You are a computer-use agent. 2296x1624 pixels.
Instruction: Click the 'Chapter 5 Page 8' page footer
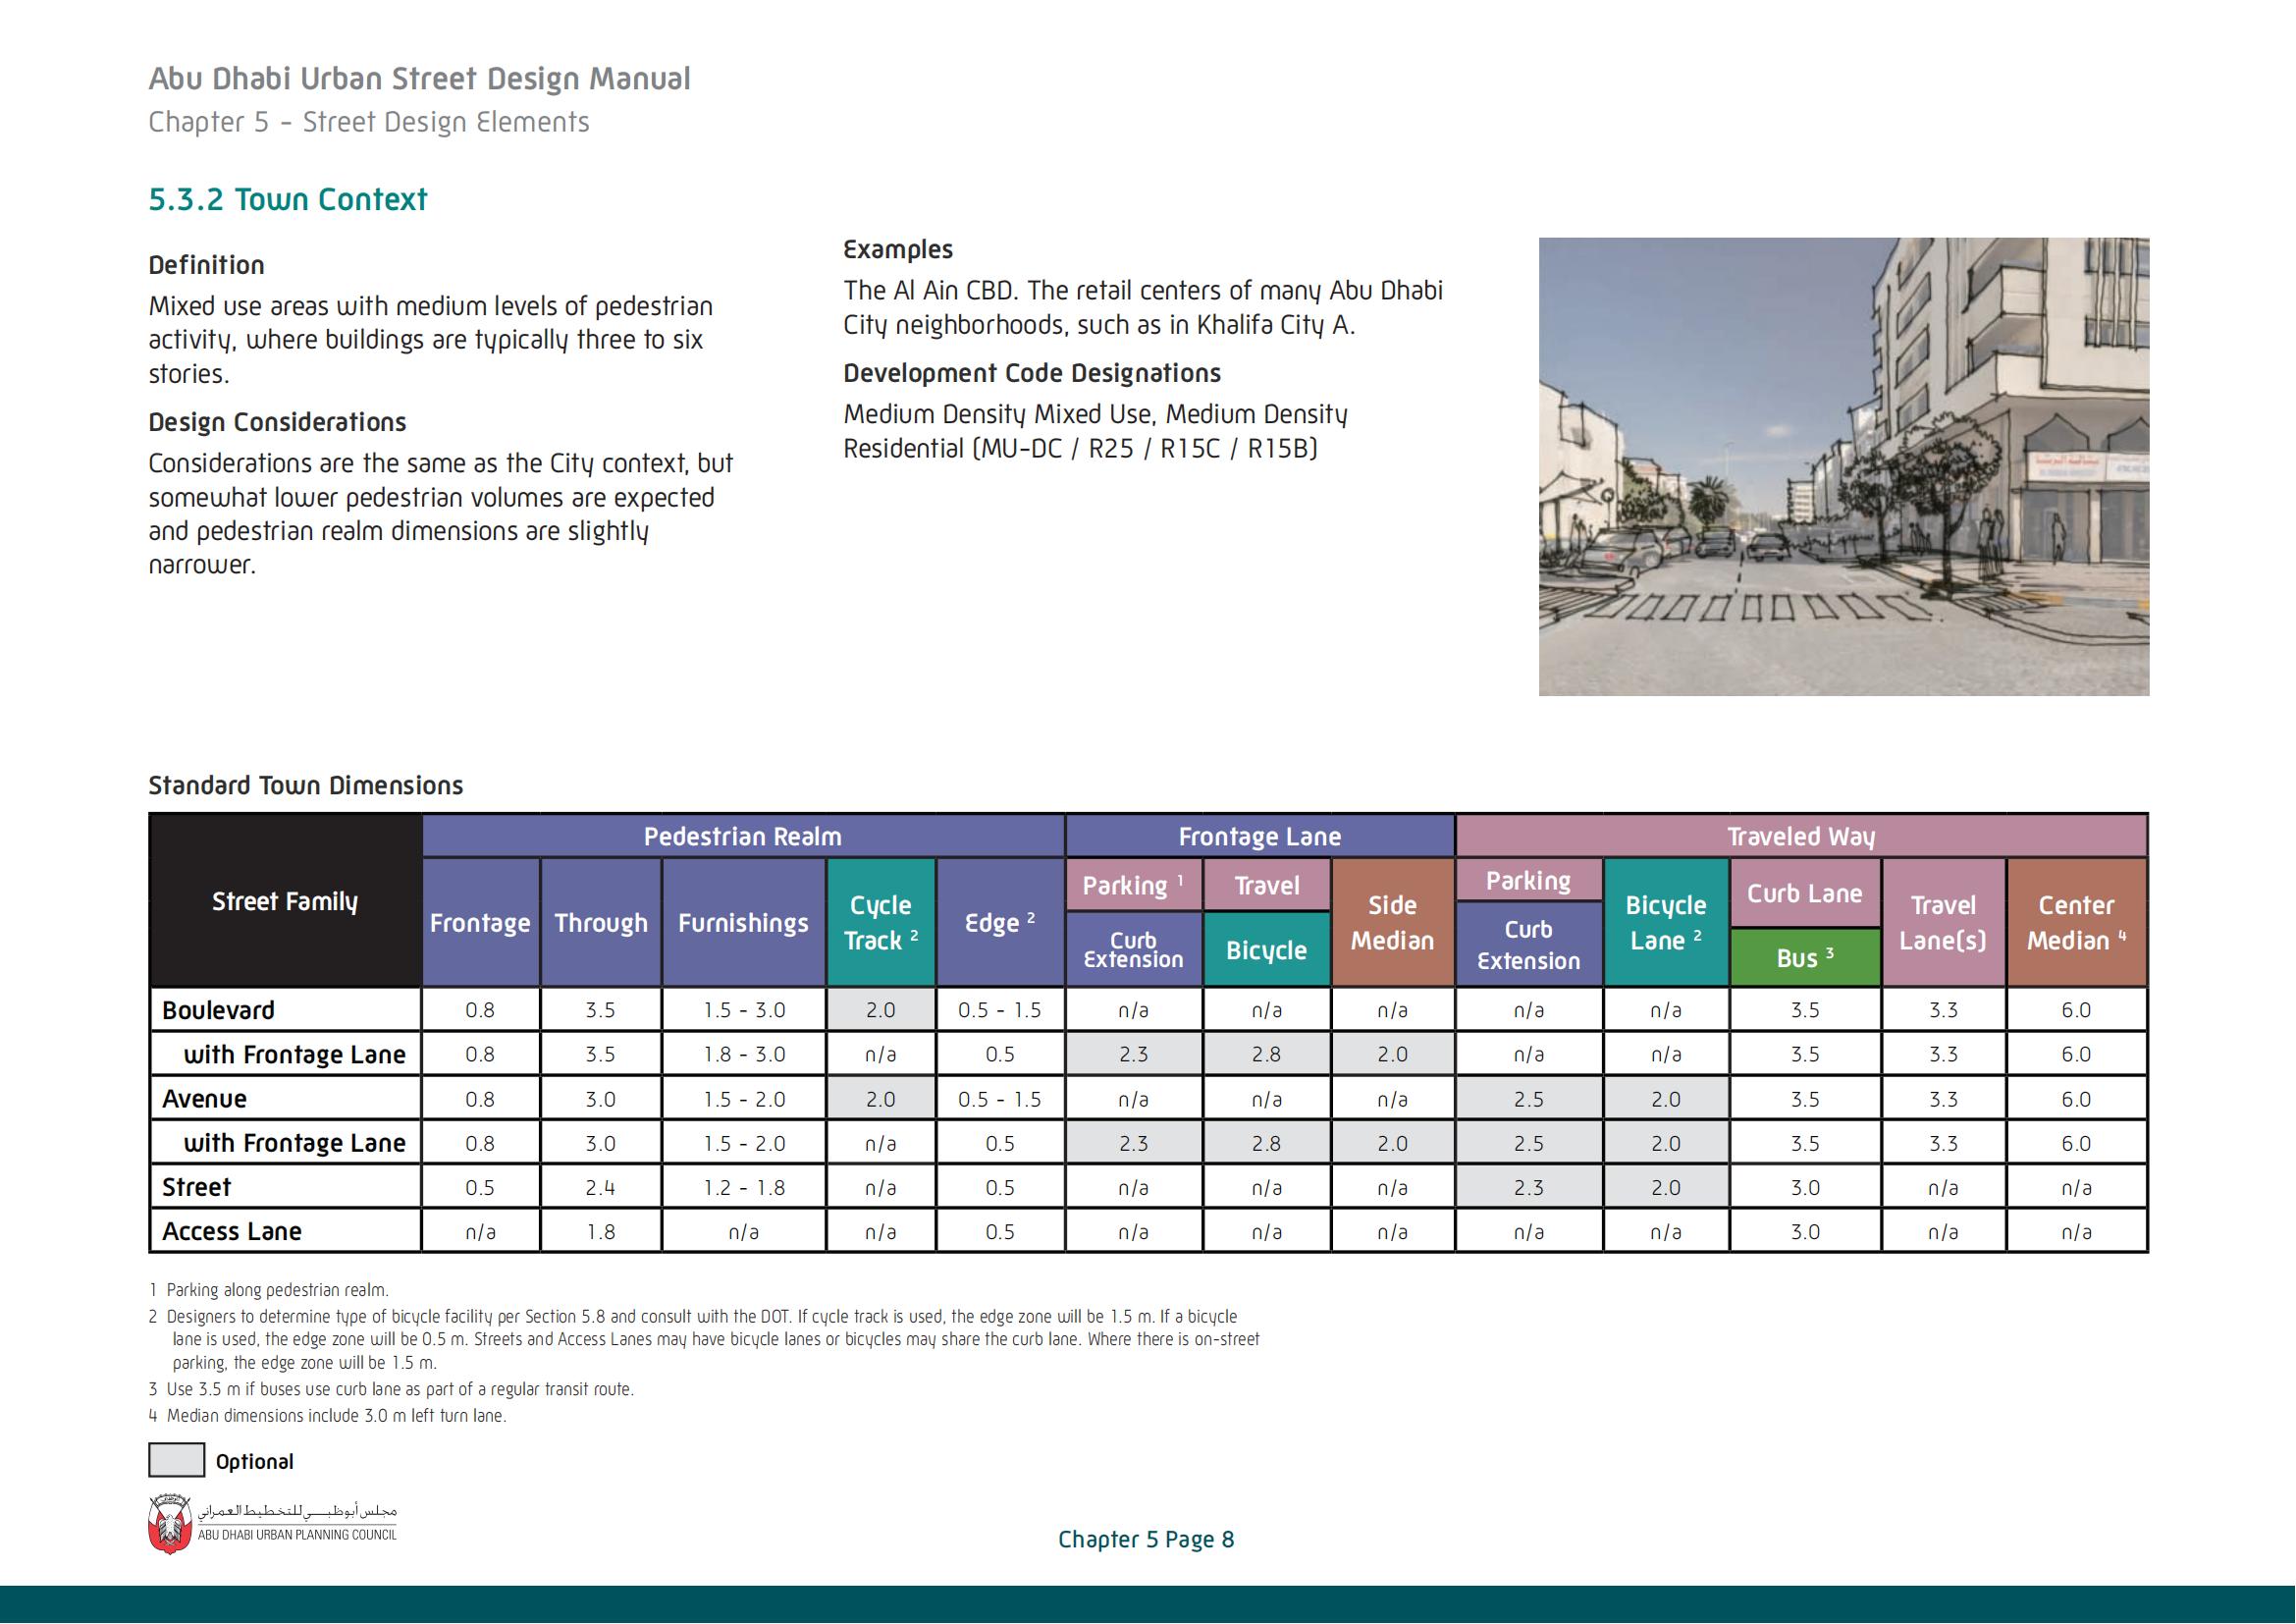(x=1147, y=1539)
